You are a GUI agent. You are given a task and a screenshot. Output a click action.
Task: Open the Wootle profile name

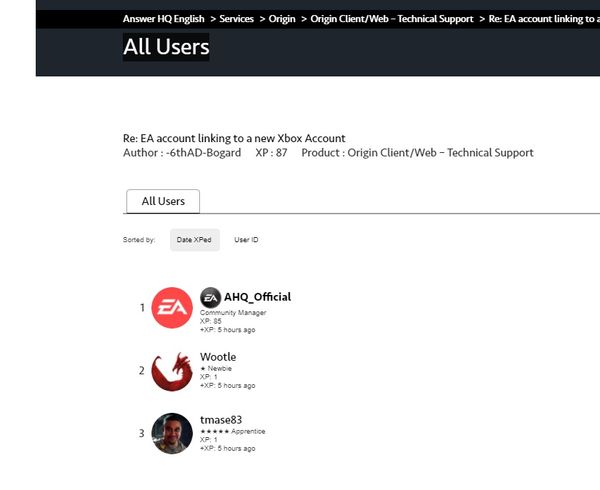pos(218,357)
